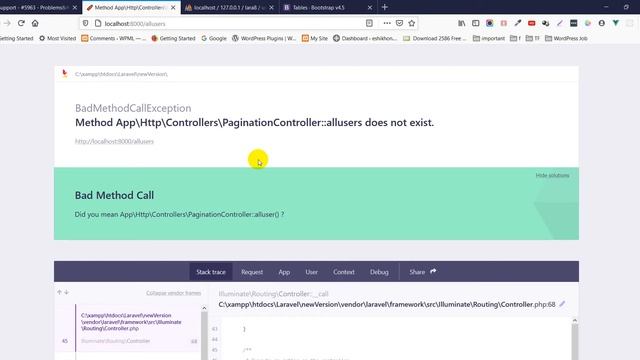Click the frame list scrollbar up arrow
The height and width of the screenshot is (360, 640).
click(204, 309)
